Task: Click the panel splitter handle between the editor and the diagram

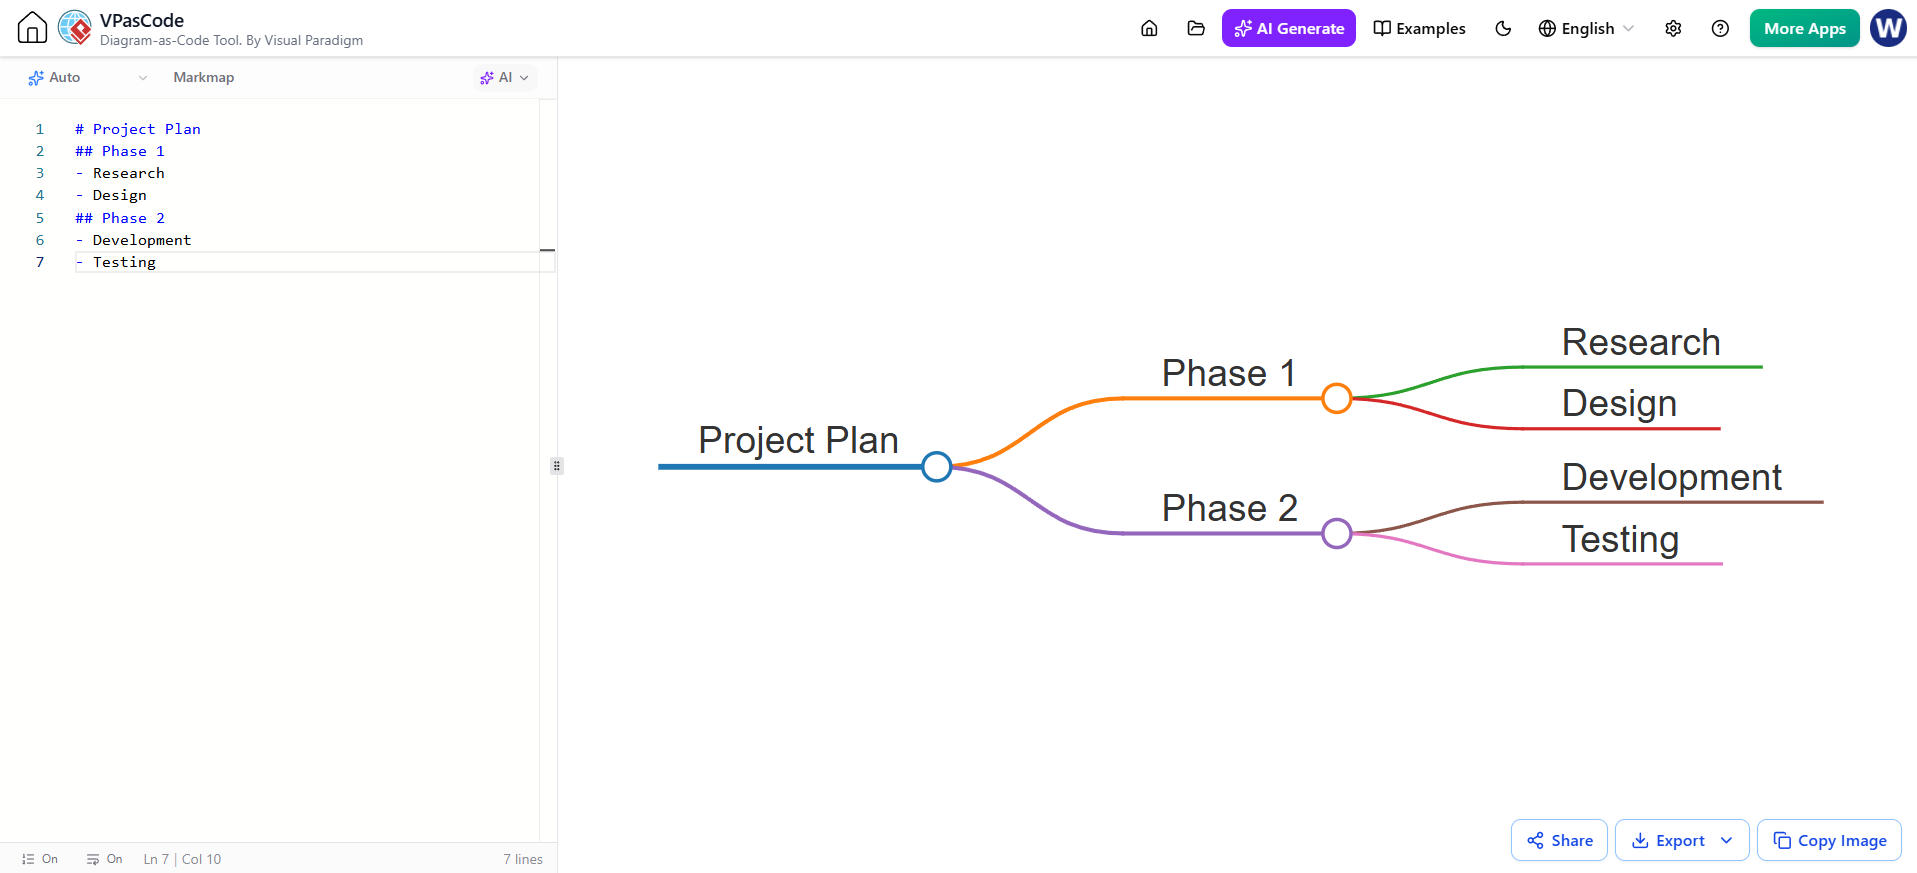Action: [x=557, y=466]
